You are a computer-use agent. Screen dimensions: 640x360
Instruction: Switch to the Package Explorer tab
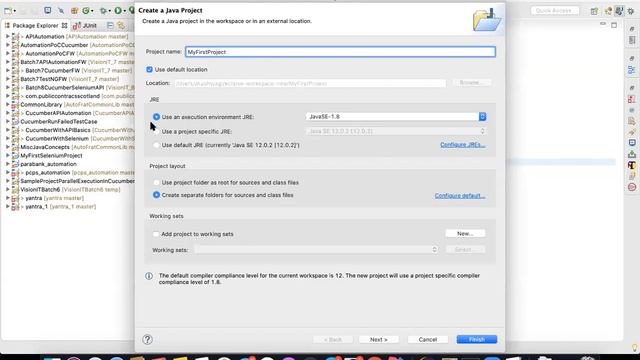[36, 25]
